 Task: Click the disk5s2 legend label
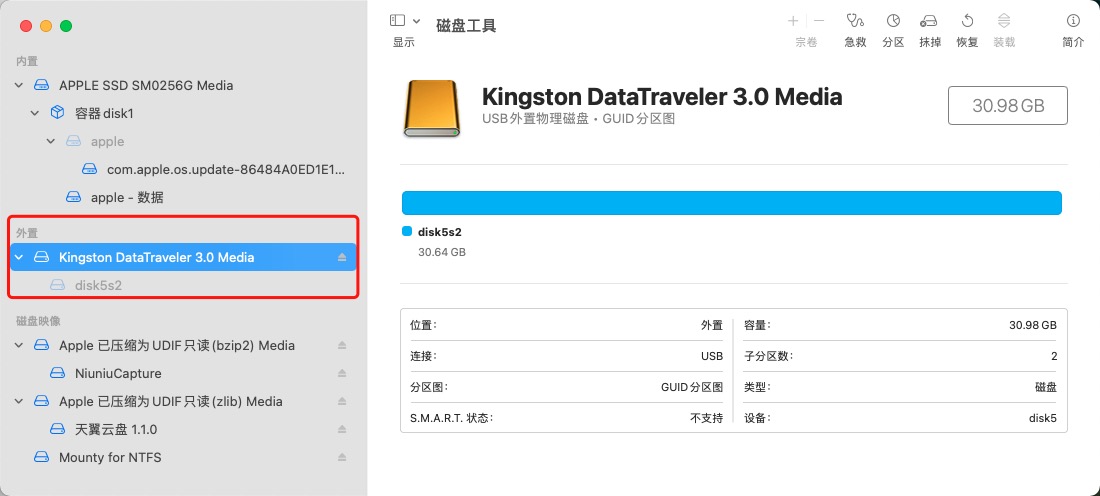[x=440, y=232]
